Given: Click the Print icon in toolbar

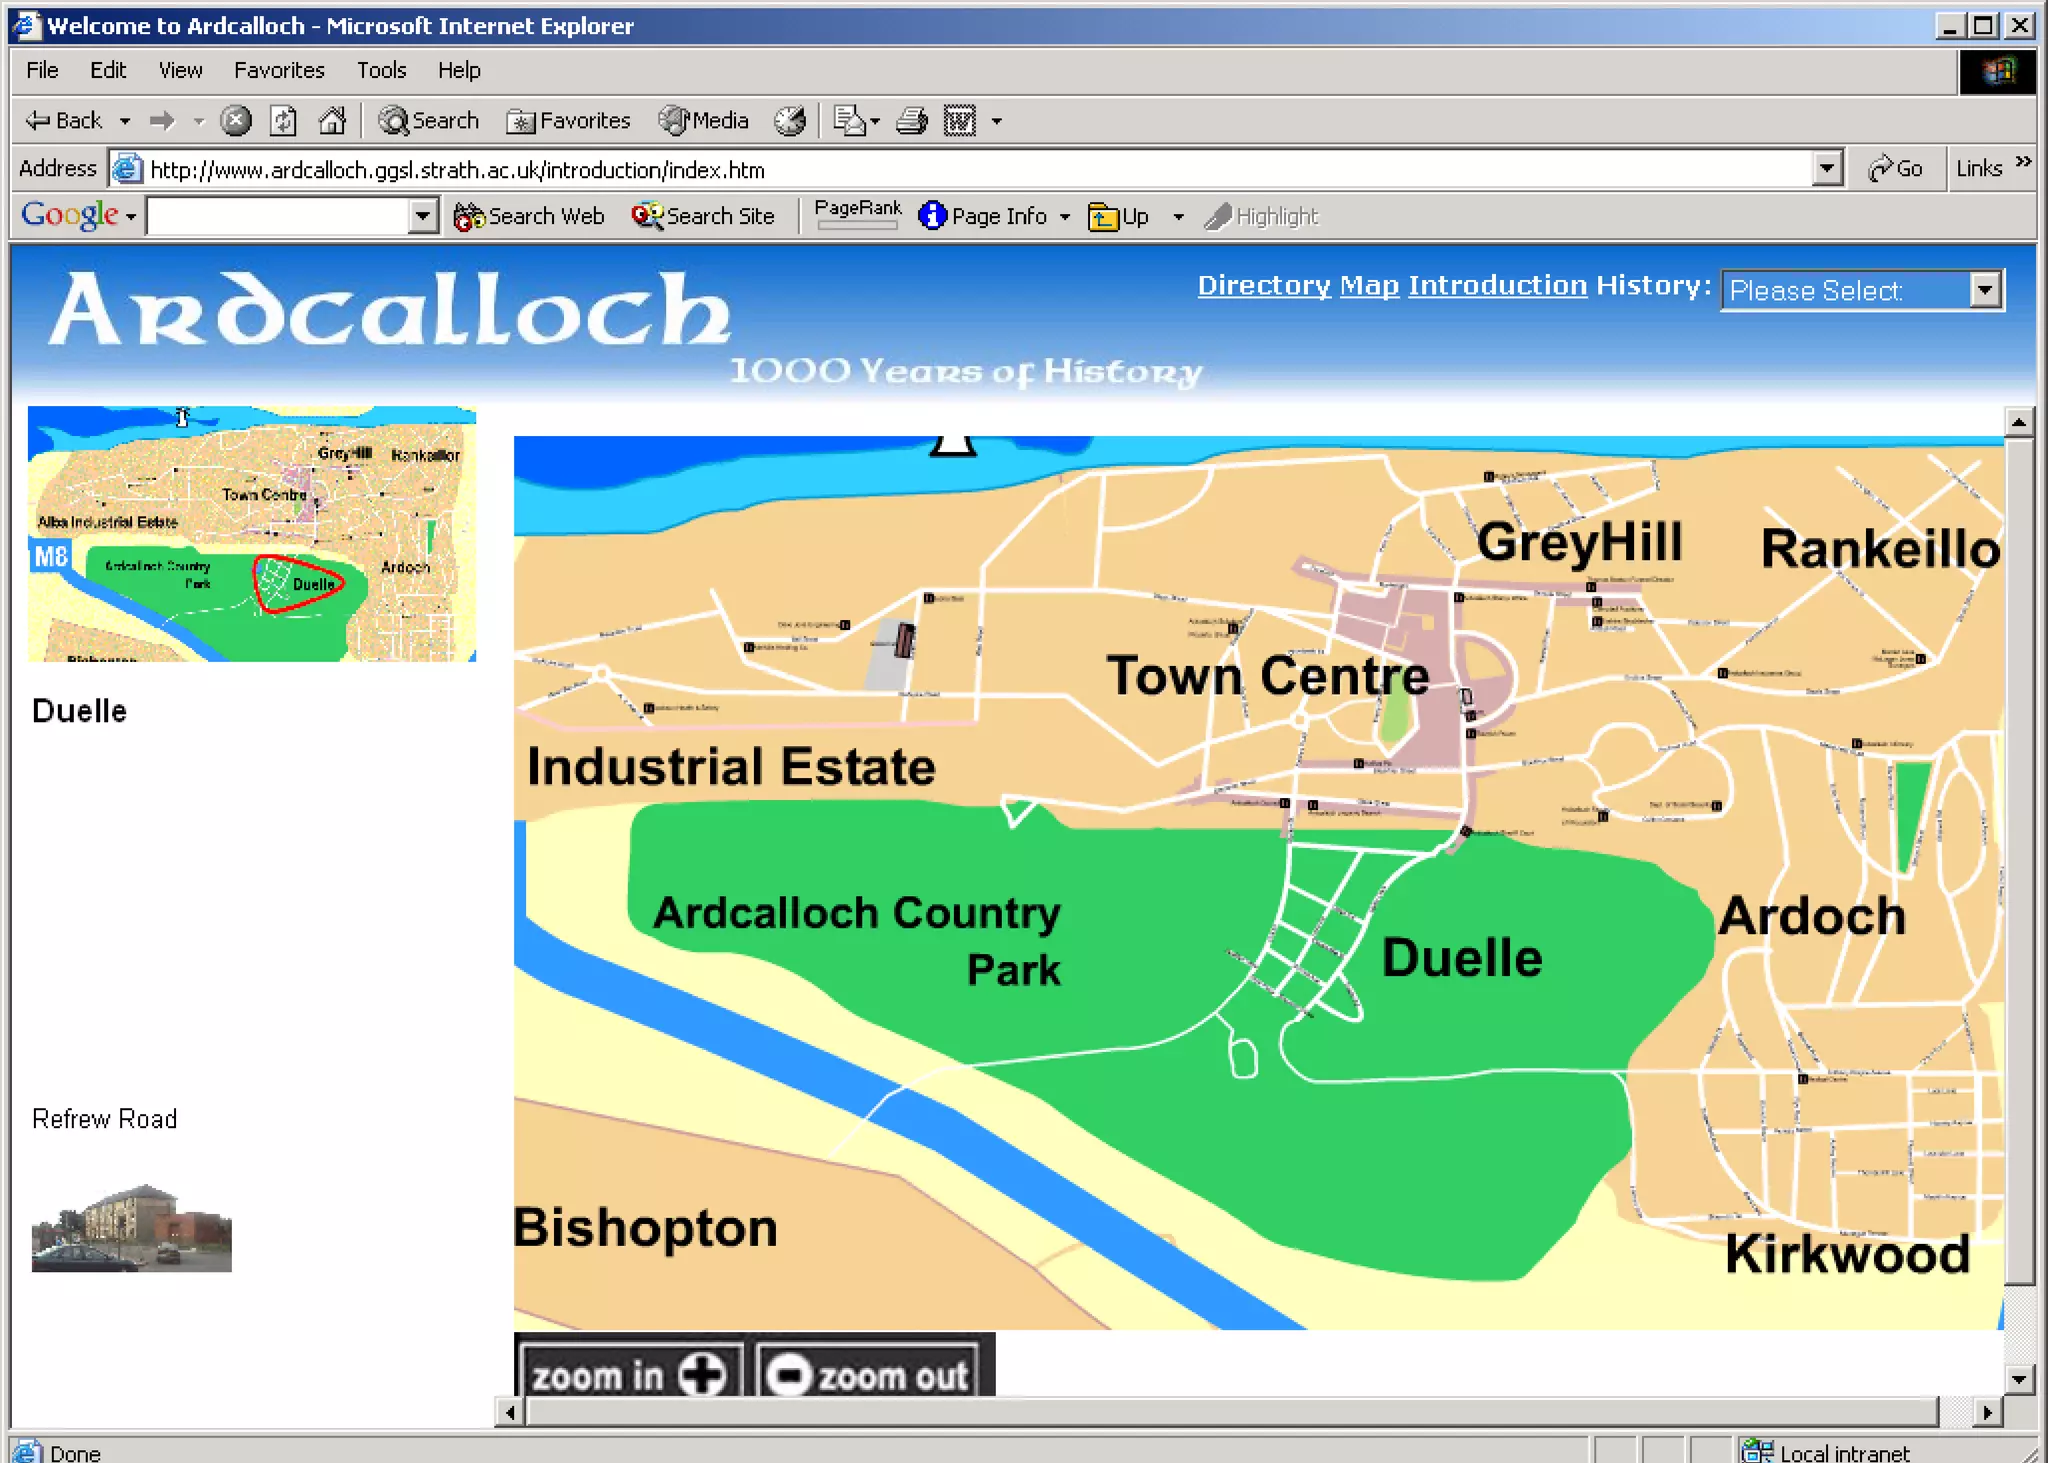Looking at the screenshot, I should pyautogui.click(x=911, y=121).
